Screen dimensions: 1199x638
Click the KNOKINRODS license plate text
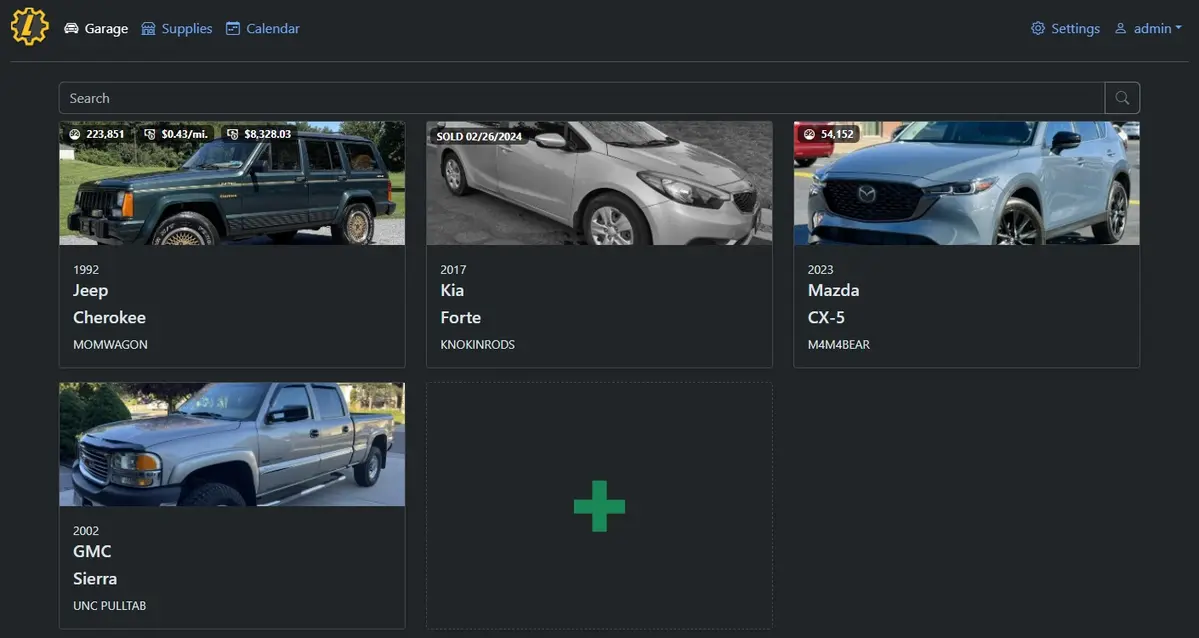tap(477, 345)
